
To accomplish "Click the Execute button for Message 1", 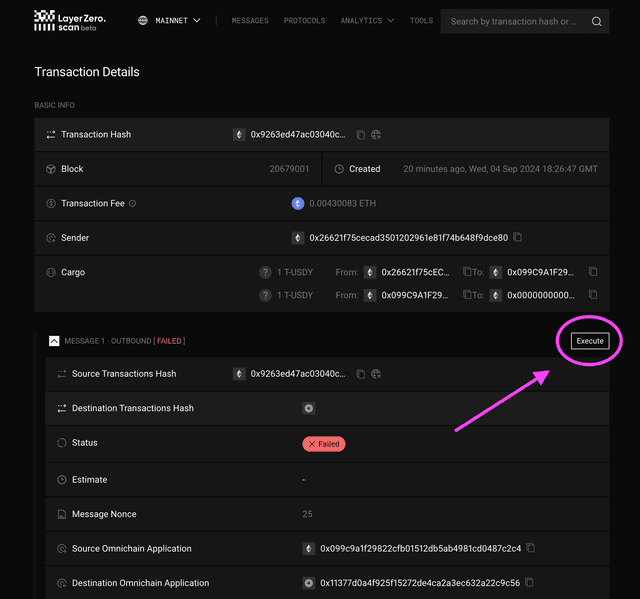I will 590,341.
